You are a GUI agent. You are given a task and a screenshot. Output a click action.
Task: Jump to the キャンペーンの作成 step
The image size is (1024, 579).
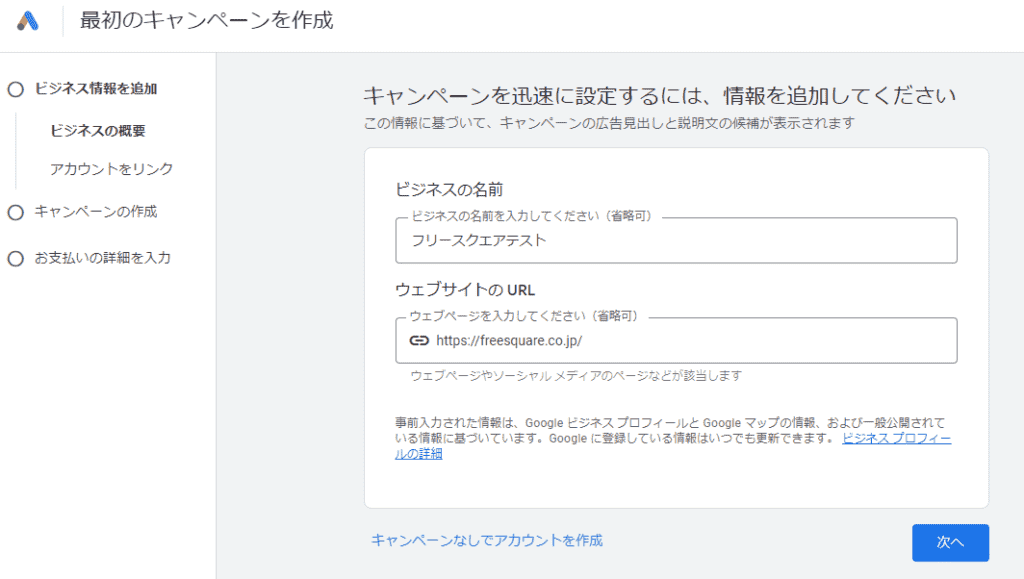tap(95, 212)
